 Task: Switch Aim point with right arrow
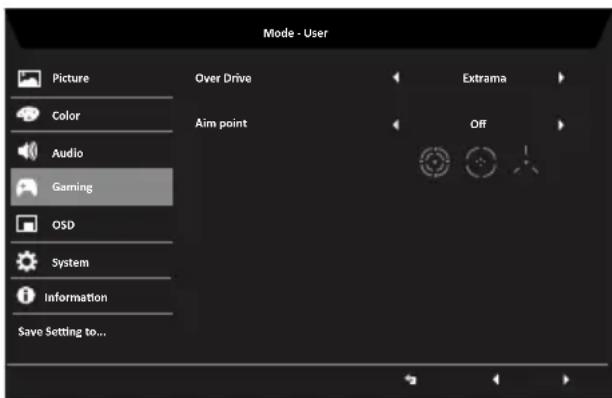pyautogui.click(x=561, y=125)
